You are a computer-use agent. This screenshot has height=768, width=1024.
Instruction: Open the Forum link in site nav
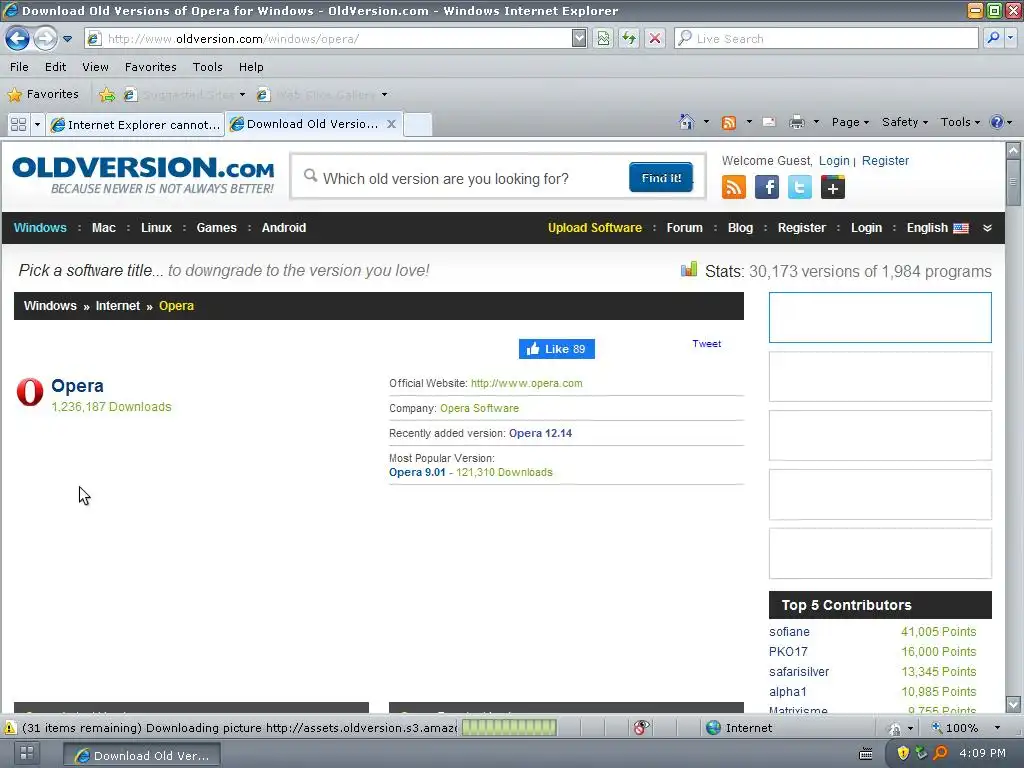point(684,228)
